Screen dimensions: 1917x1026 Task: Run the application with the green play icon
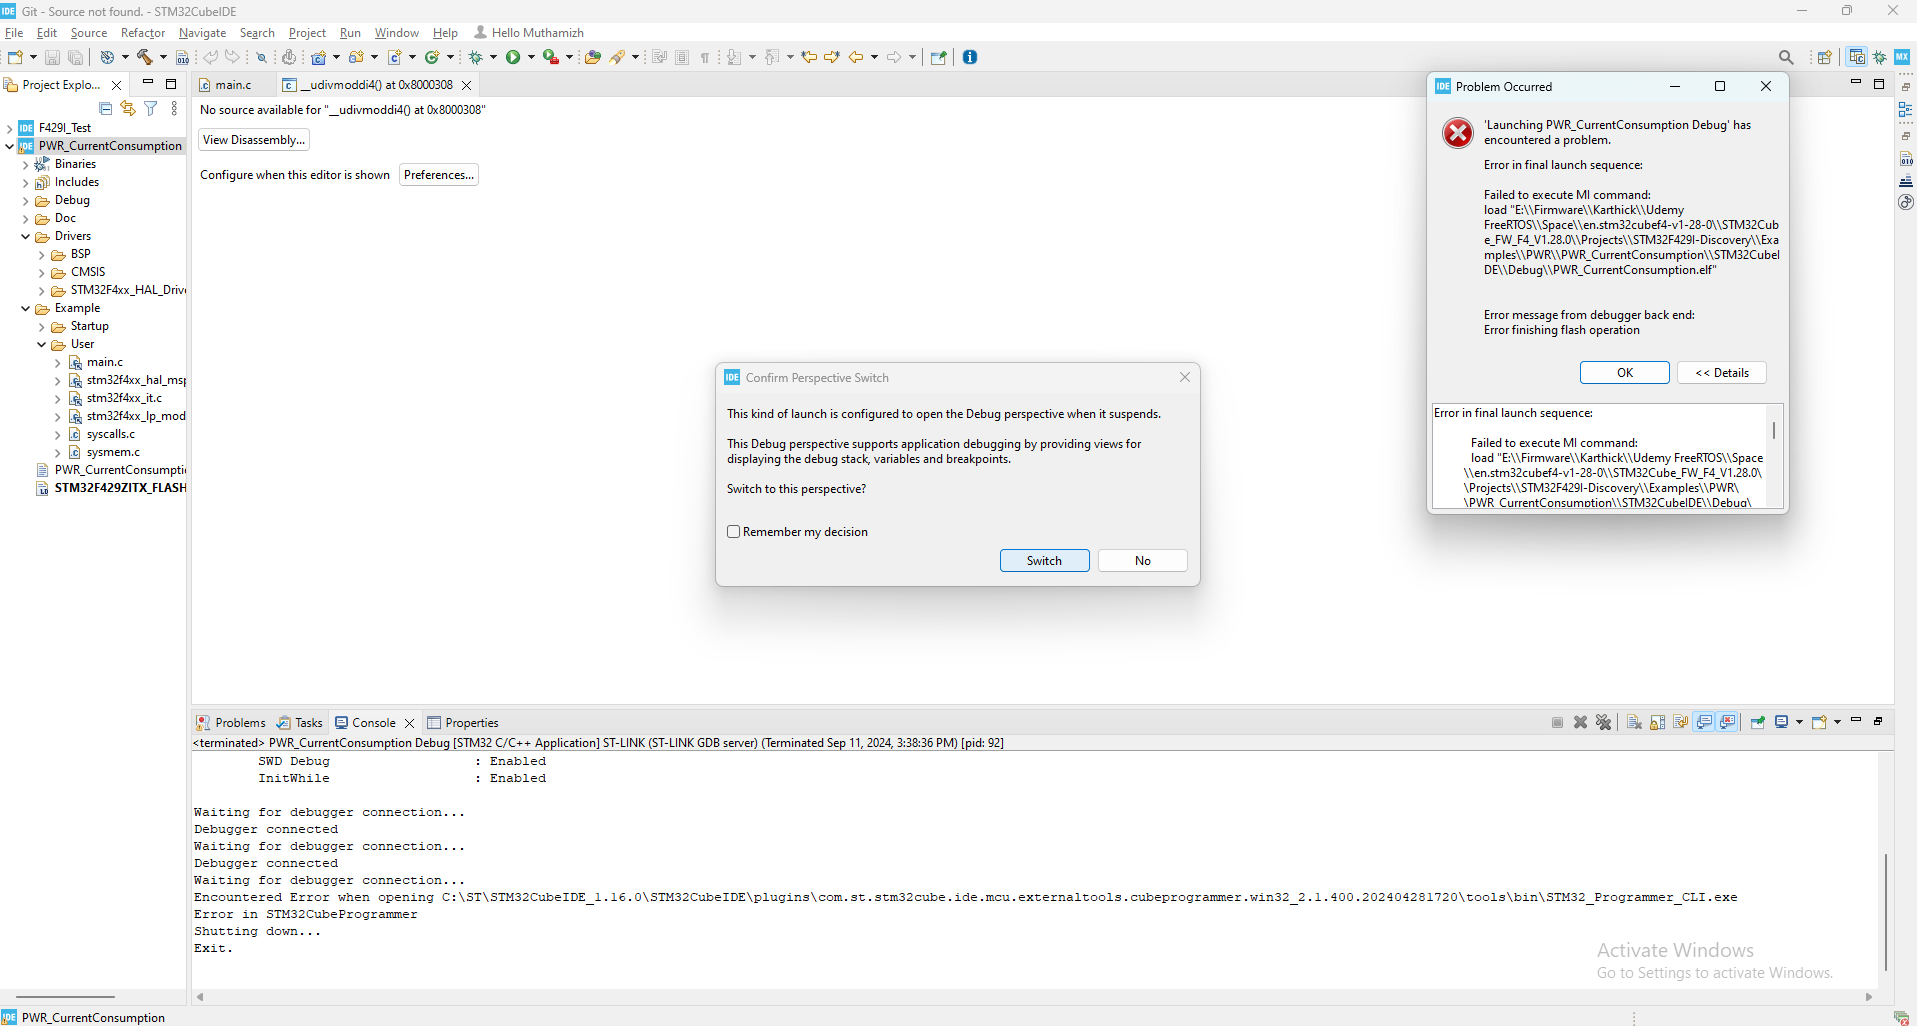click(513, 57)
